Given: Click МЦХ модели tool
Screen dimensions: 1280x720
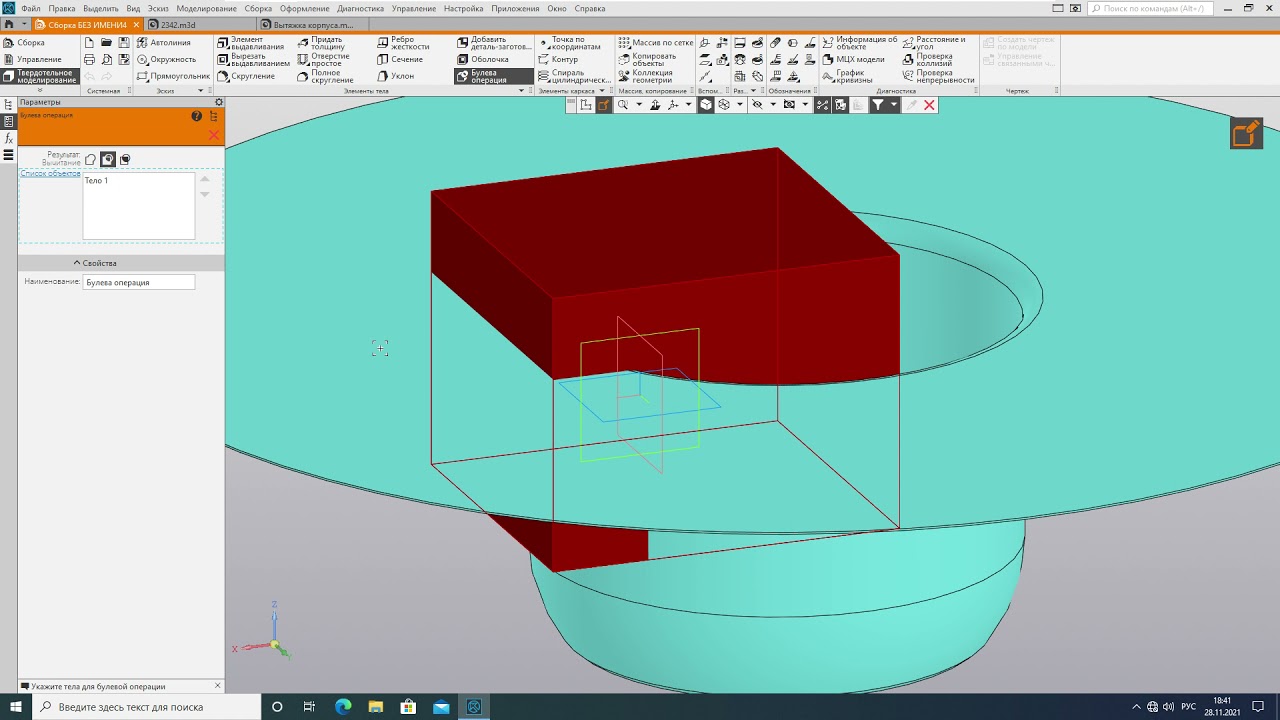Looking at the screenshot, I should tap(853, 60).
